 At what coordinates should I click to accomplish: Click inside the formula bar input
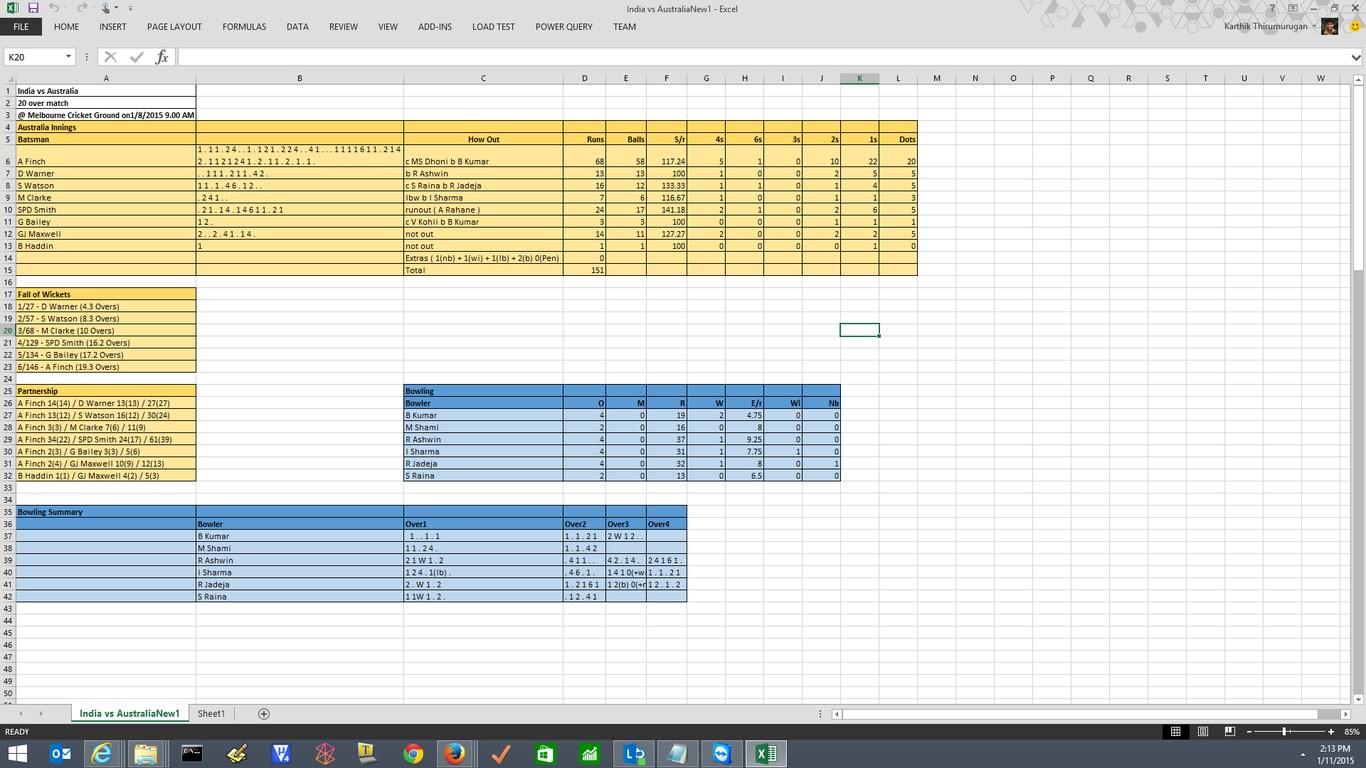(x=760, y=57)
